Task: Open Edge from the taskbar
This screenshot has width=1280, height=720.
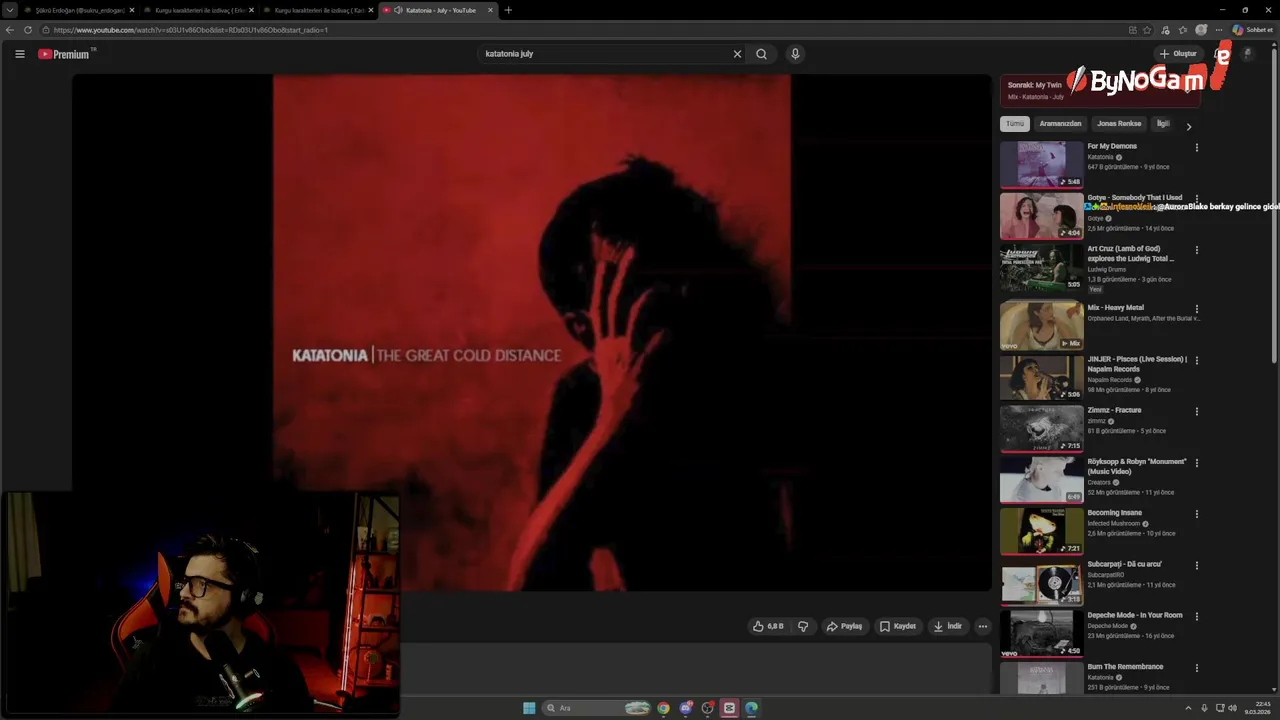Action: coord(751,708)
